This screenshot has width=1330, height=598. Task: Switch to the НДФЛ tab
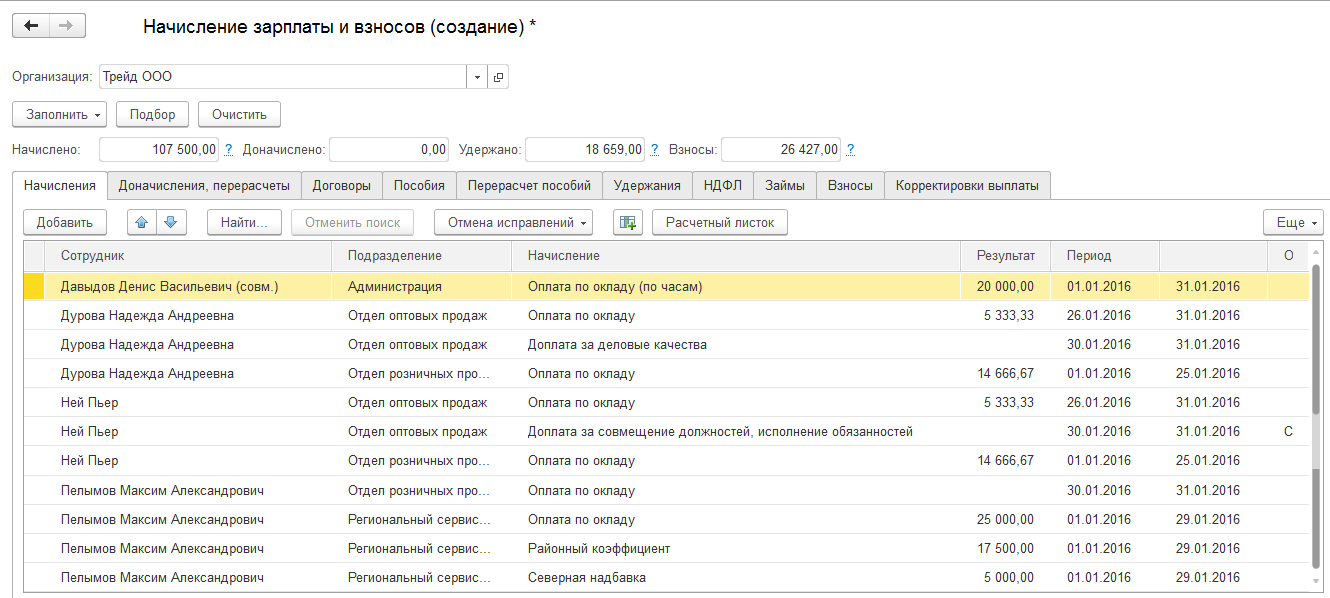[x=722, y=185]
